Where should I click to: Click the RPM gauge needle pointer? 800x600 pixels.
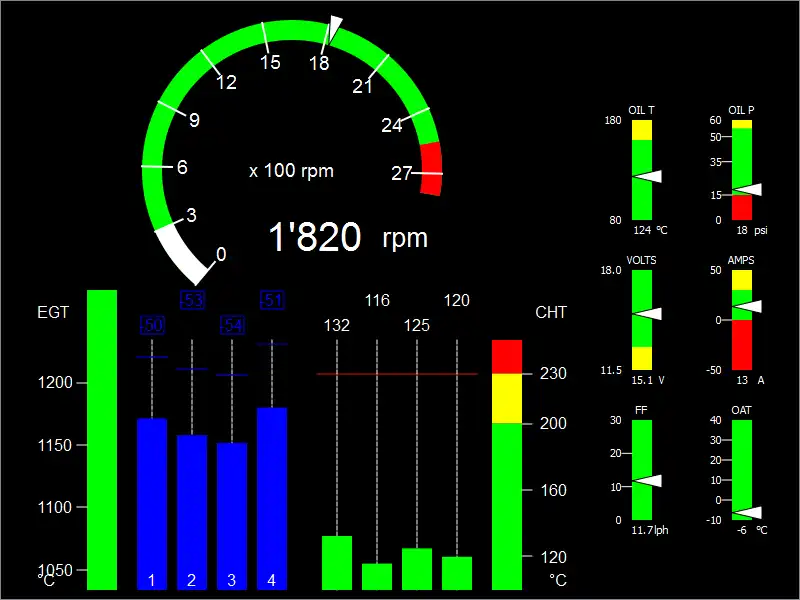[334, 29]
